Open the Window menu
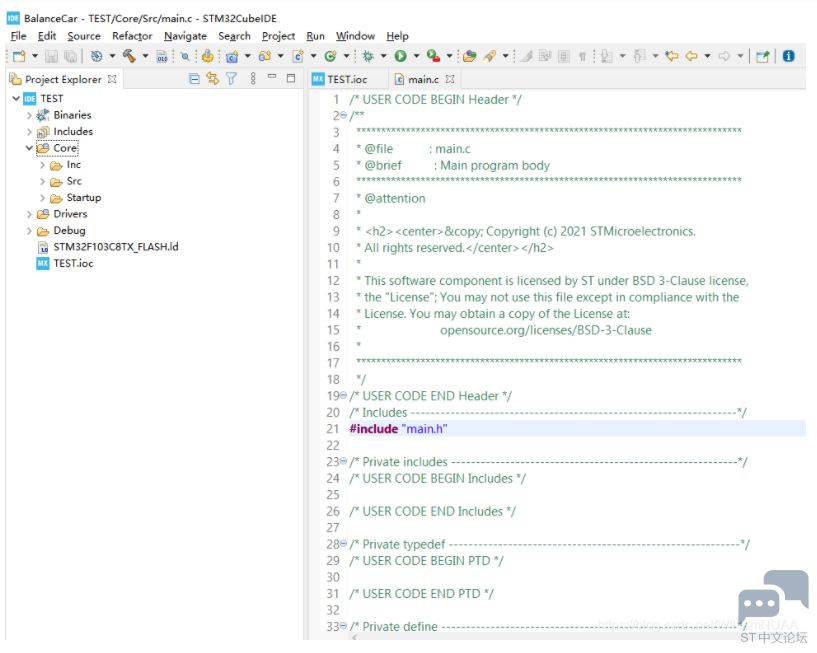Screen dimensions: 817x653 355,36
